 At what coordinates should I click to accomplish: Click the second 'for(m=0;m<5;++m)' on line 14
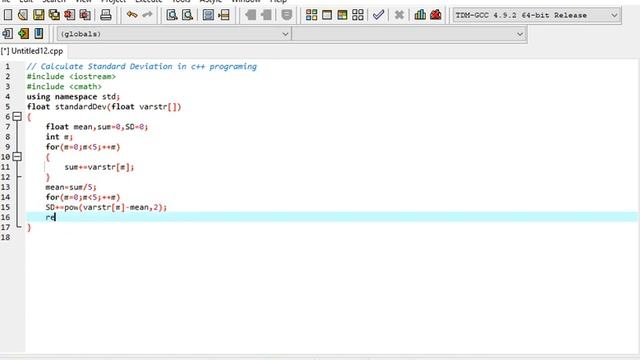83,197
